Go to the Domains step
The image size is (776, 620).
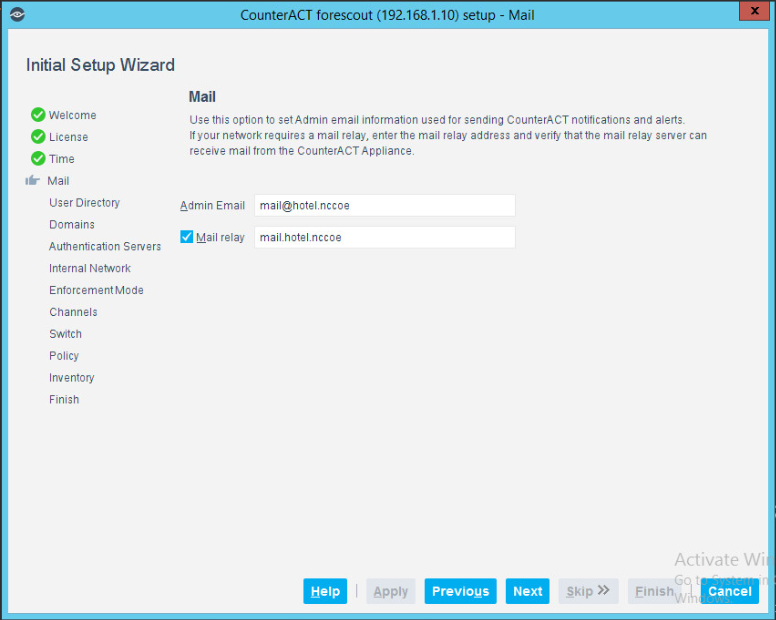72,225
